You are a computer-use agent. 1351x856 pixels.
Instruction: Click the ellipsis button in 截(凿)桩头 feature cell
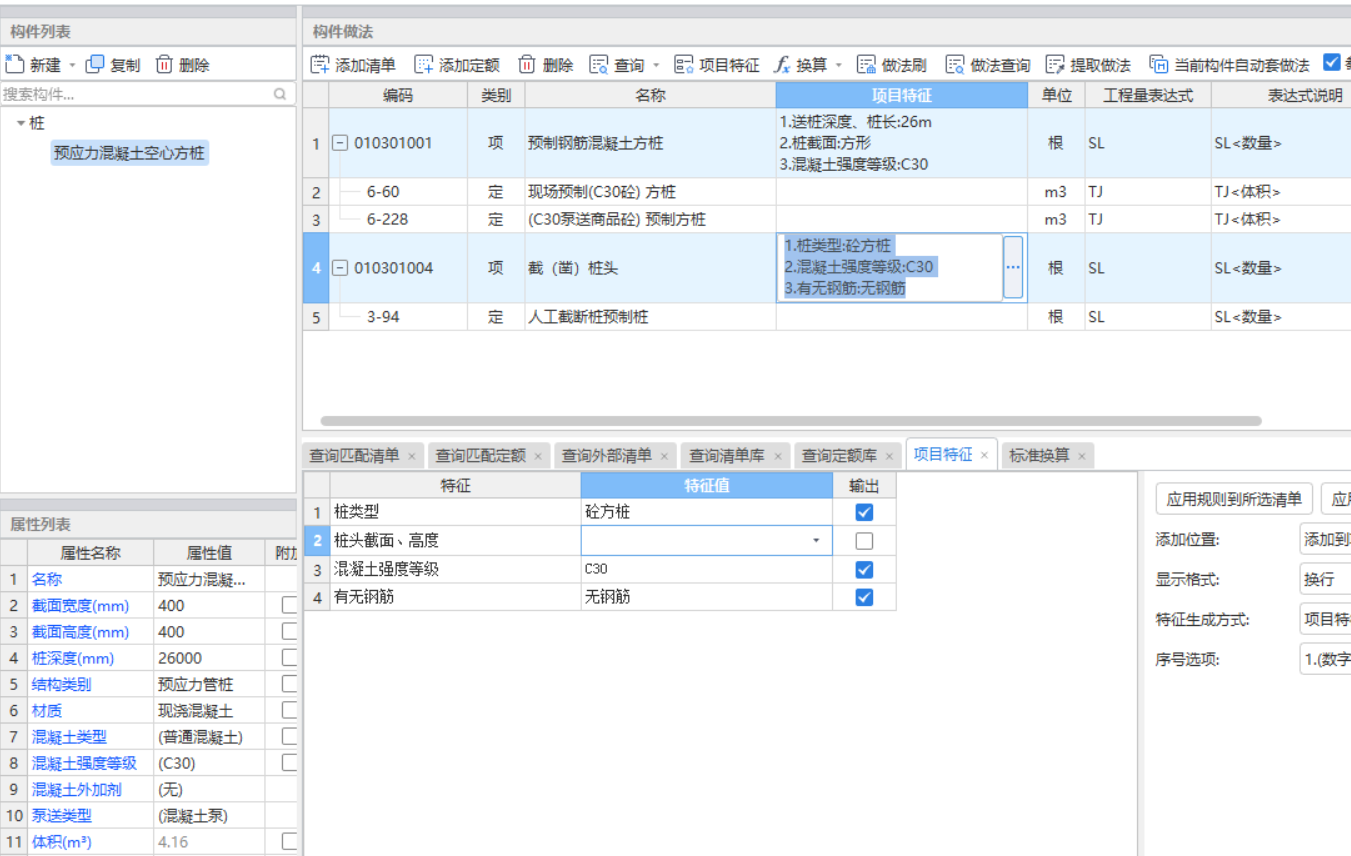point(1013,268)
